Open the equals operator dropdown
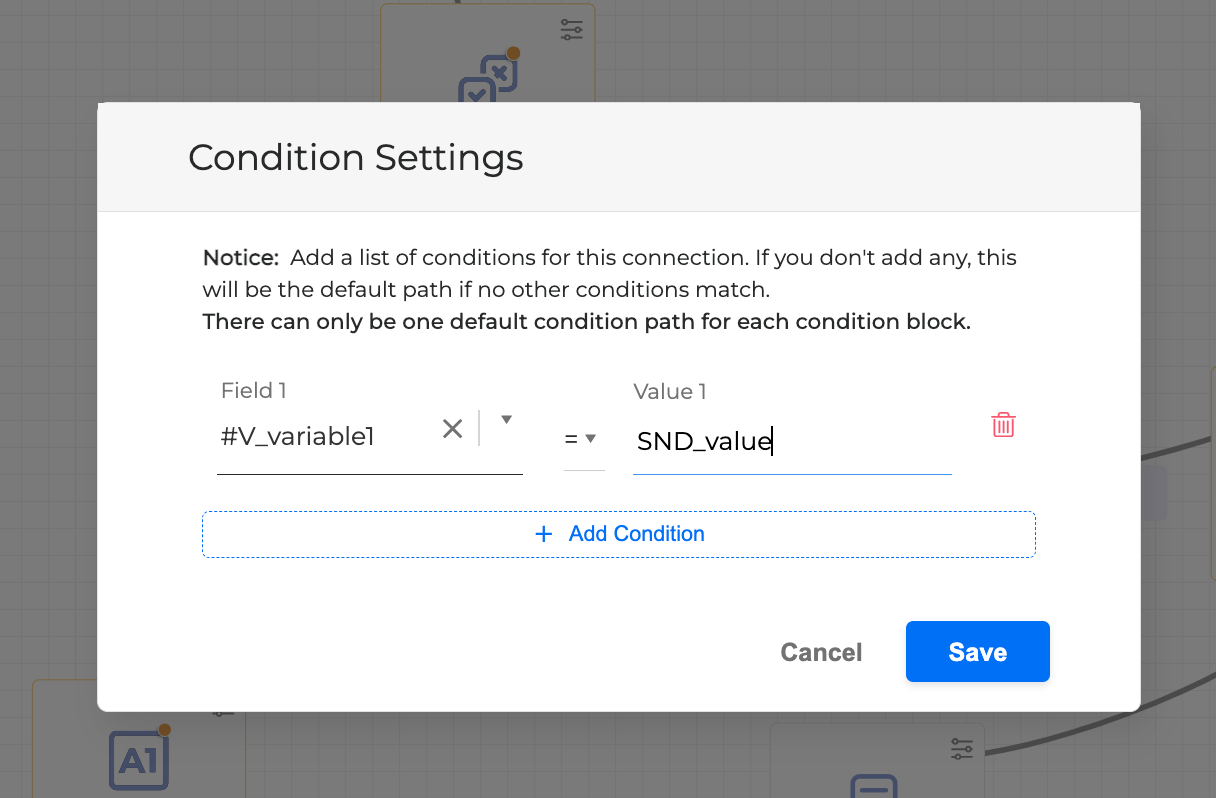Screen dimensions: 1216x798 point(582,439)
